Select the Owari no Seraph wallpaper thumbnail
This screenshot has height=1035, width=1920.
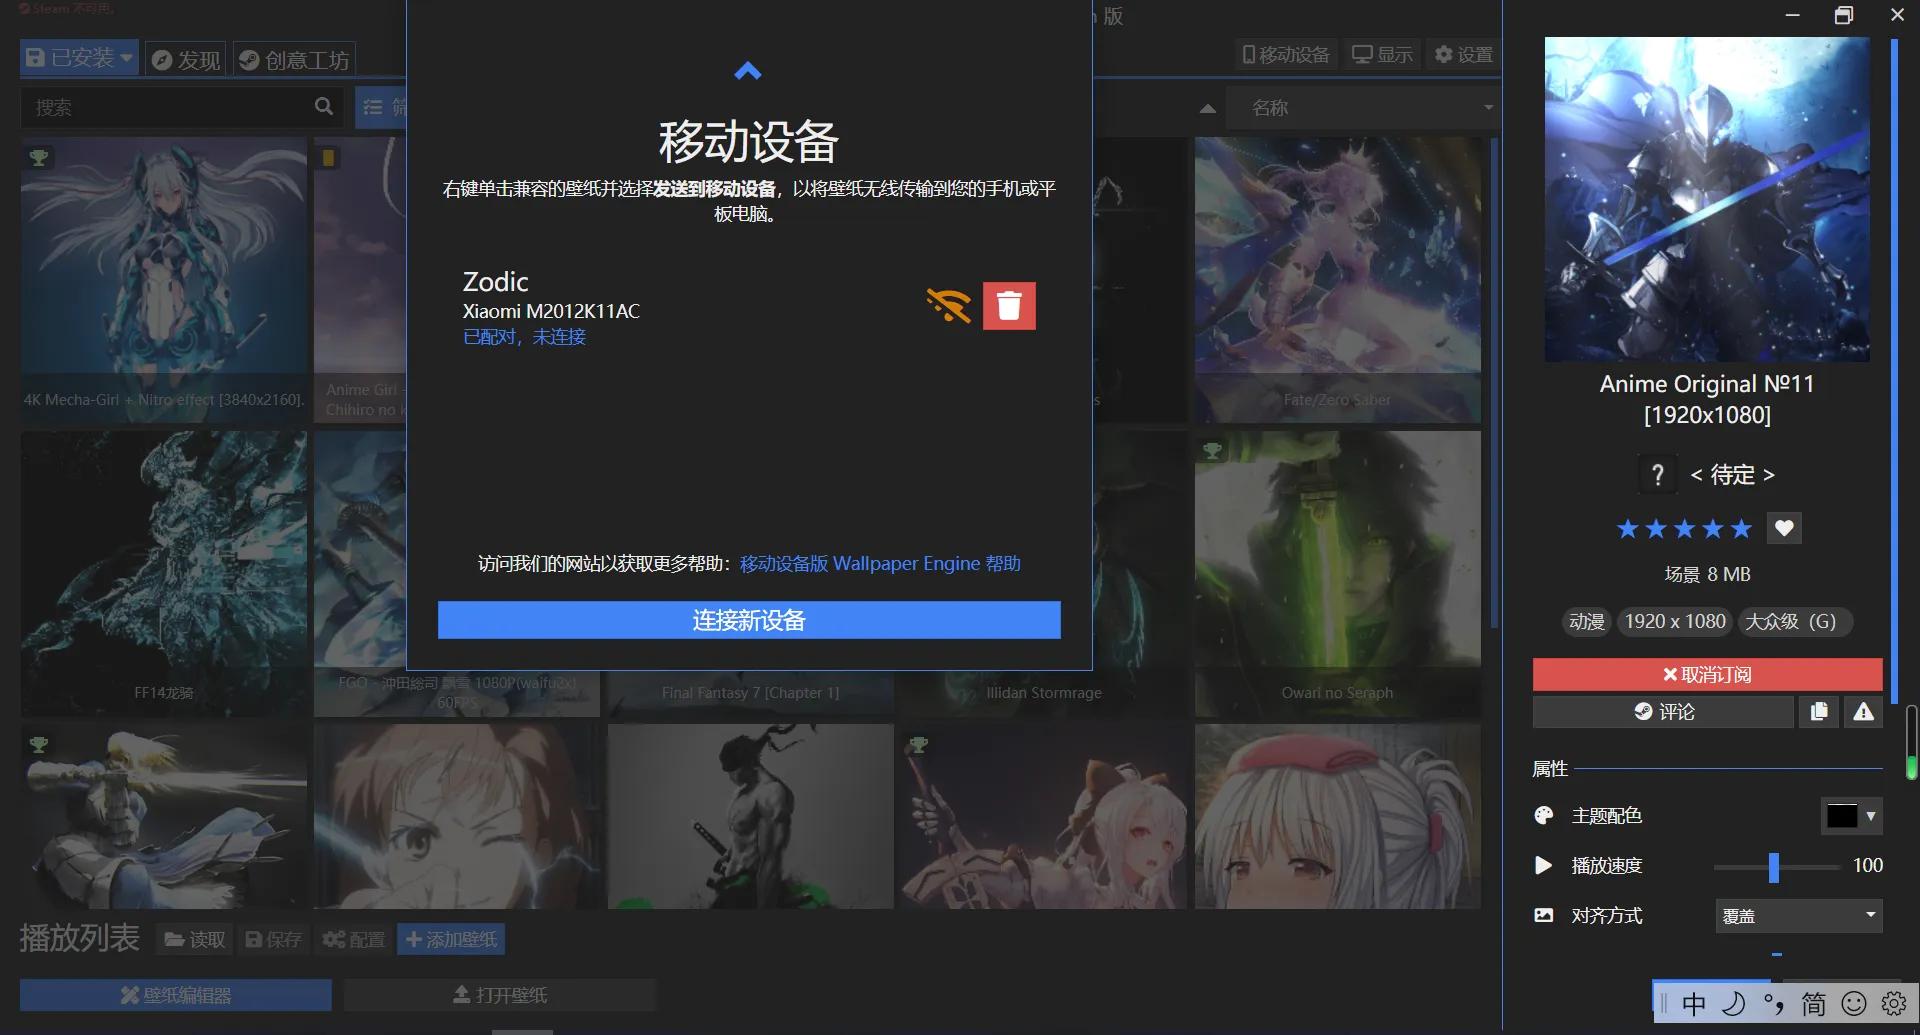[1337, 573]
